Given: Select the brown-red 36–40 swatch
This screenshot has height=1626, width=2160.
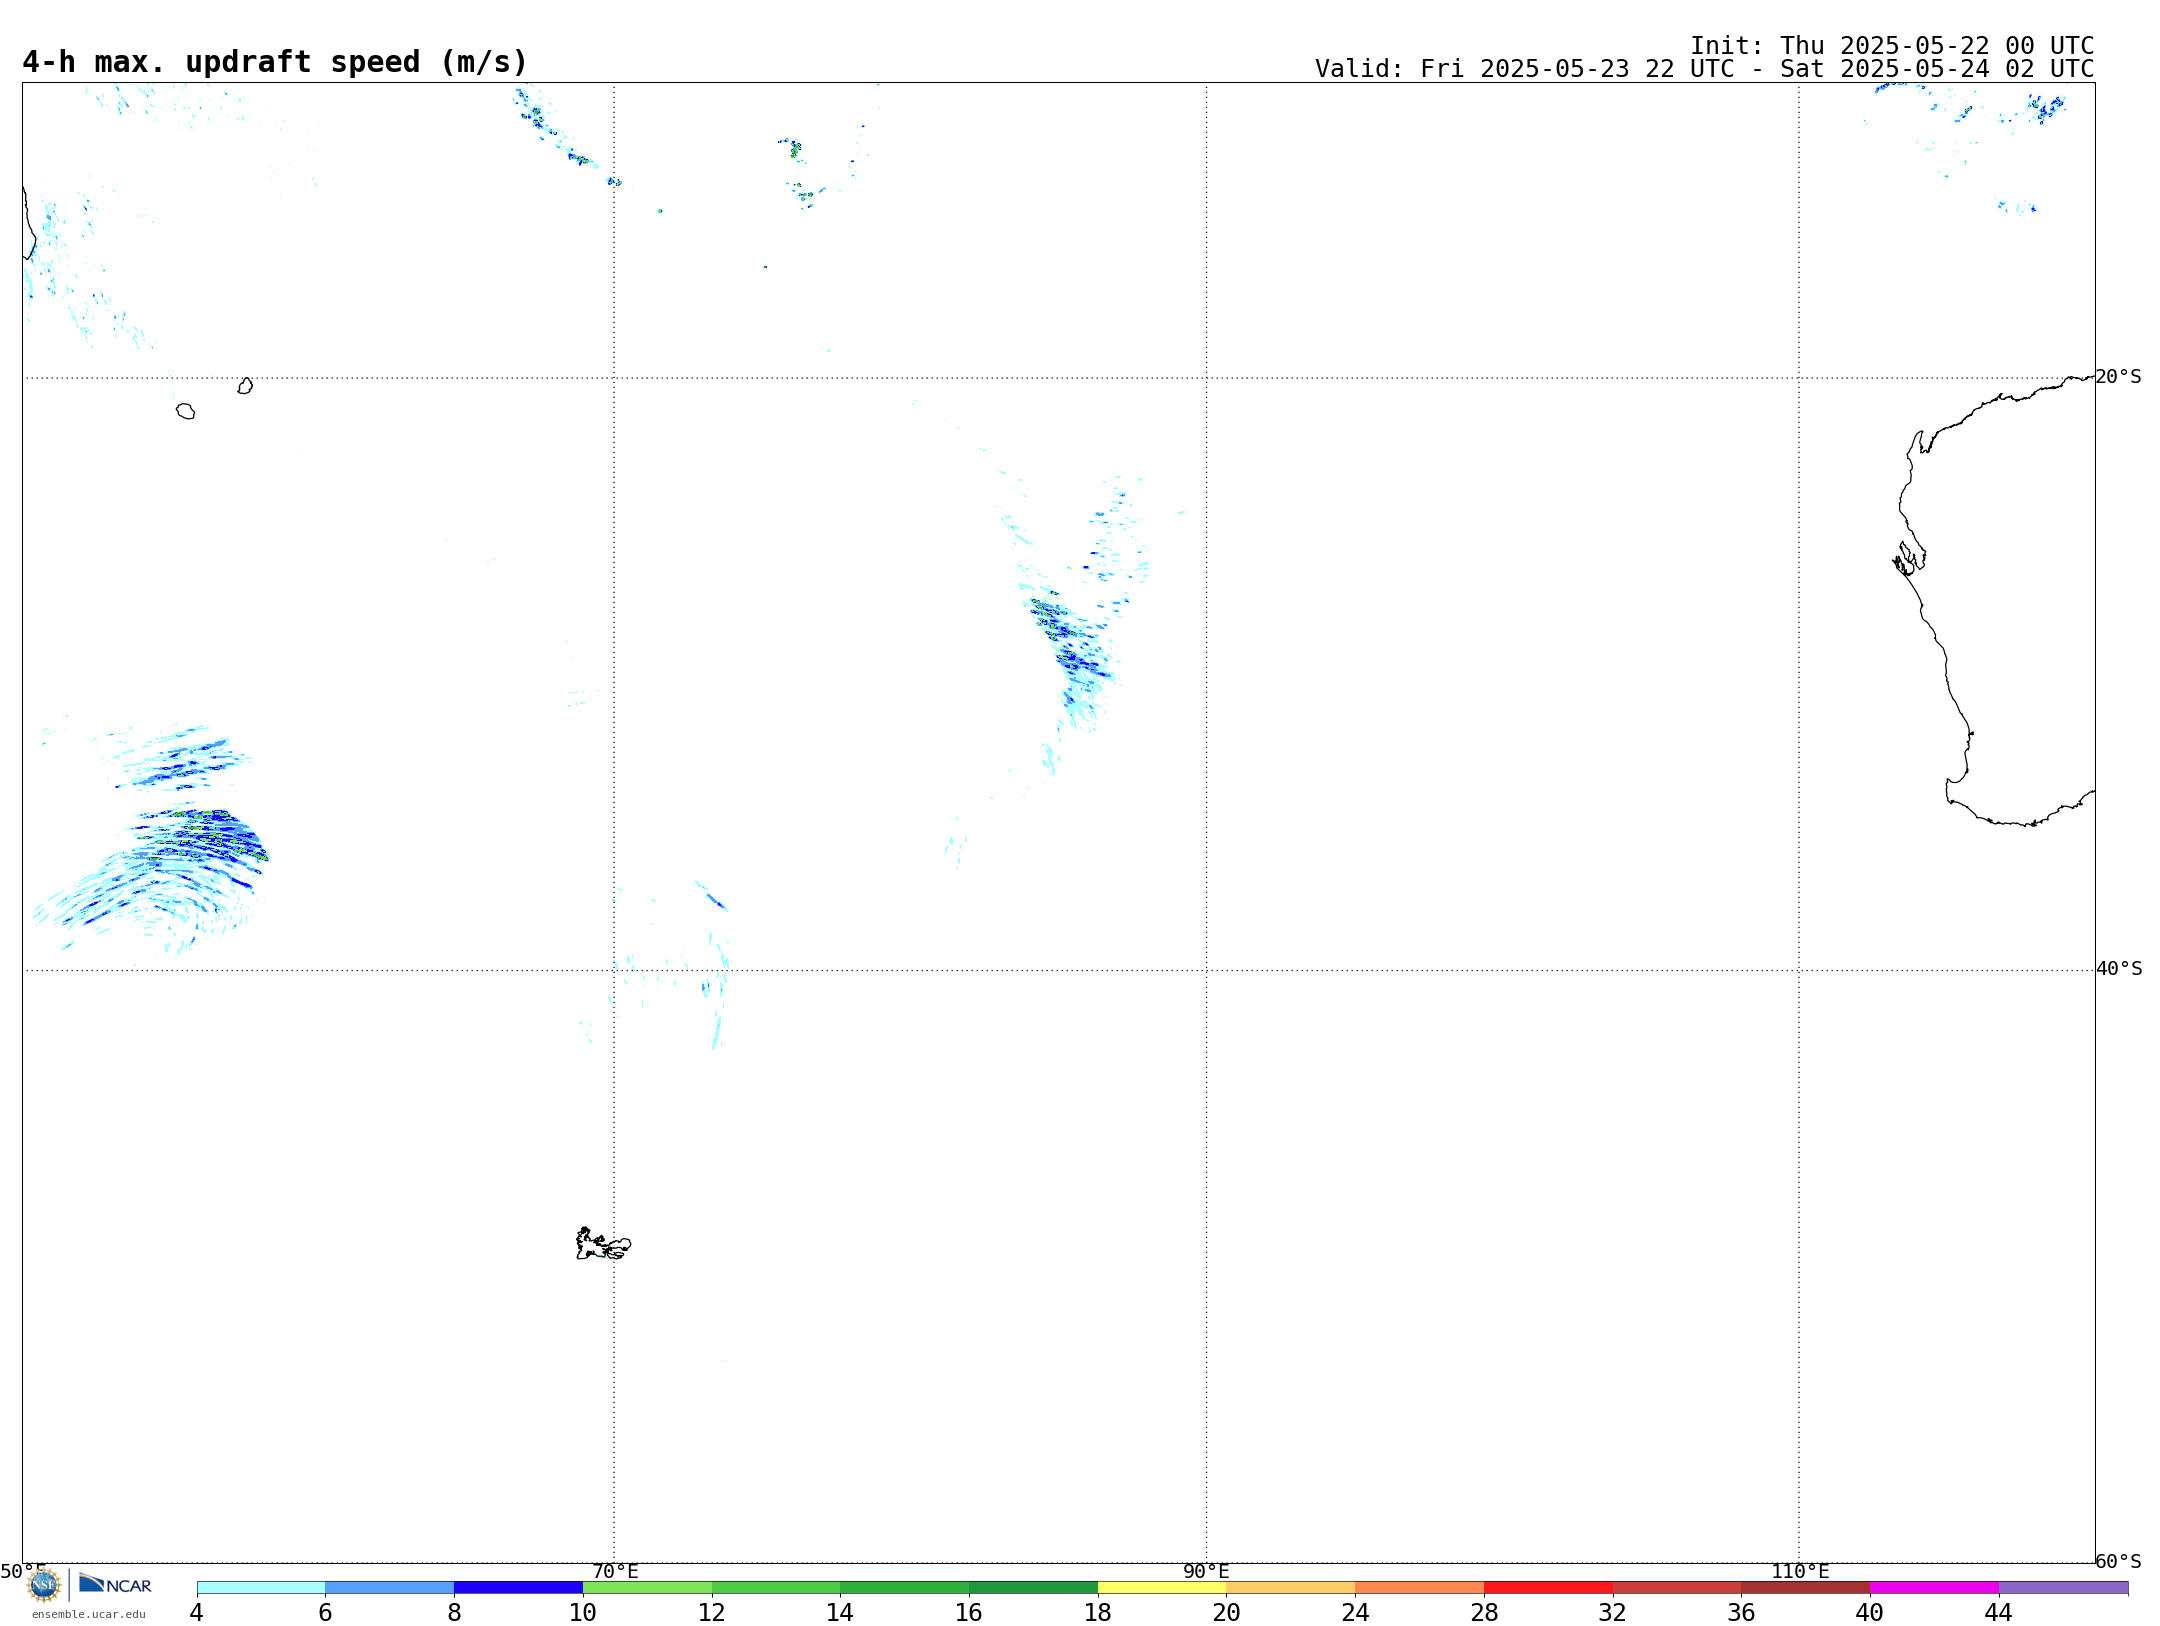Looking at the screenshot, I should 1806,1588.
